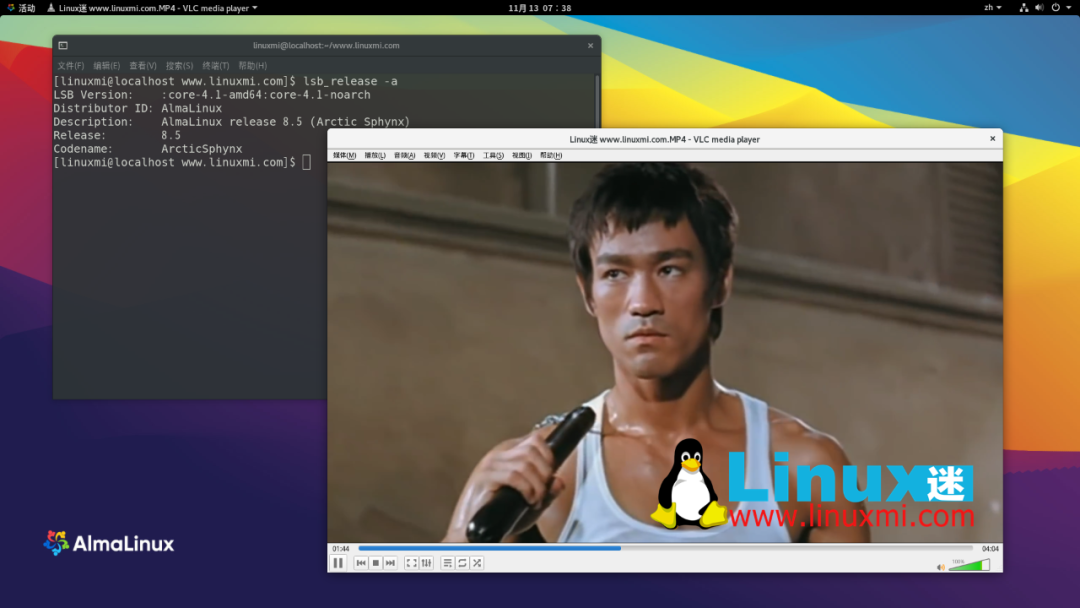Screen dimensions: 1080x608
Task: Show the VLC playlist
Action: coord(448,563)
